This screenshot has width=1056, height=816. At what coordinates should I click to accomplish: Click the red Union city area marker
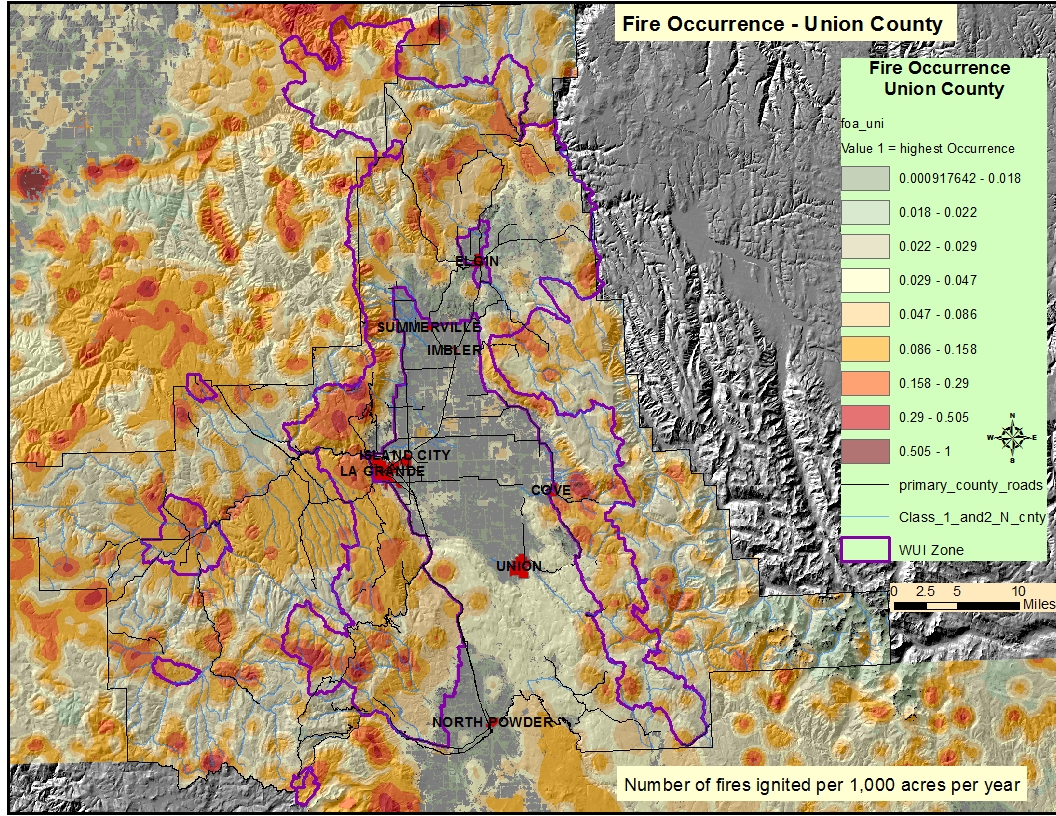519,566
